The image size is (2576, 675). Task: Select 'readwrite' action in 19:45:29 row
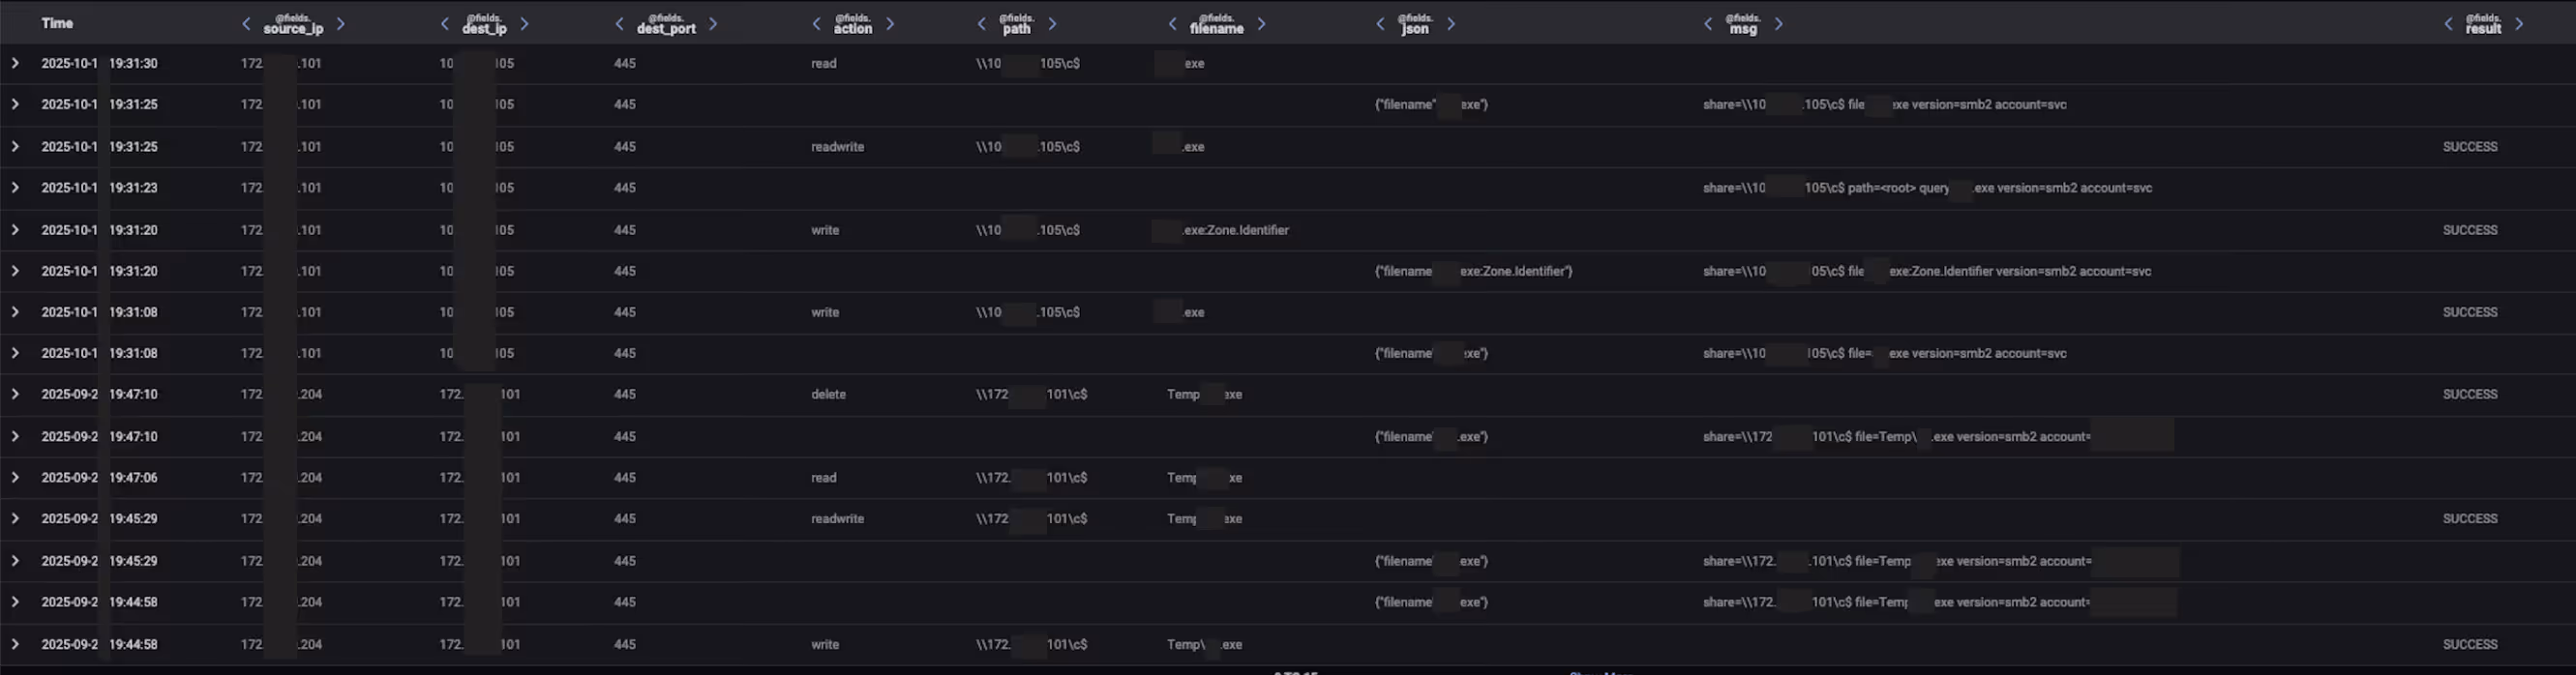(837, 518)
